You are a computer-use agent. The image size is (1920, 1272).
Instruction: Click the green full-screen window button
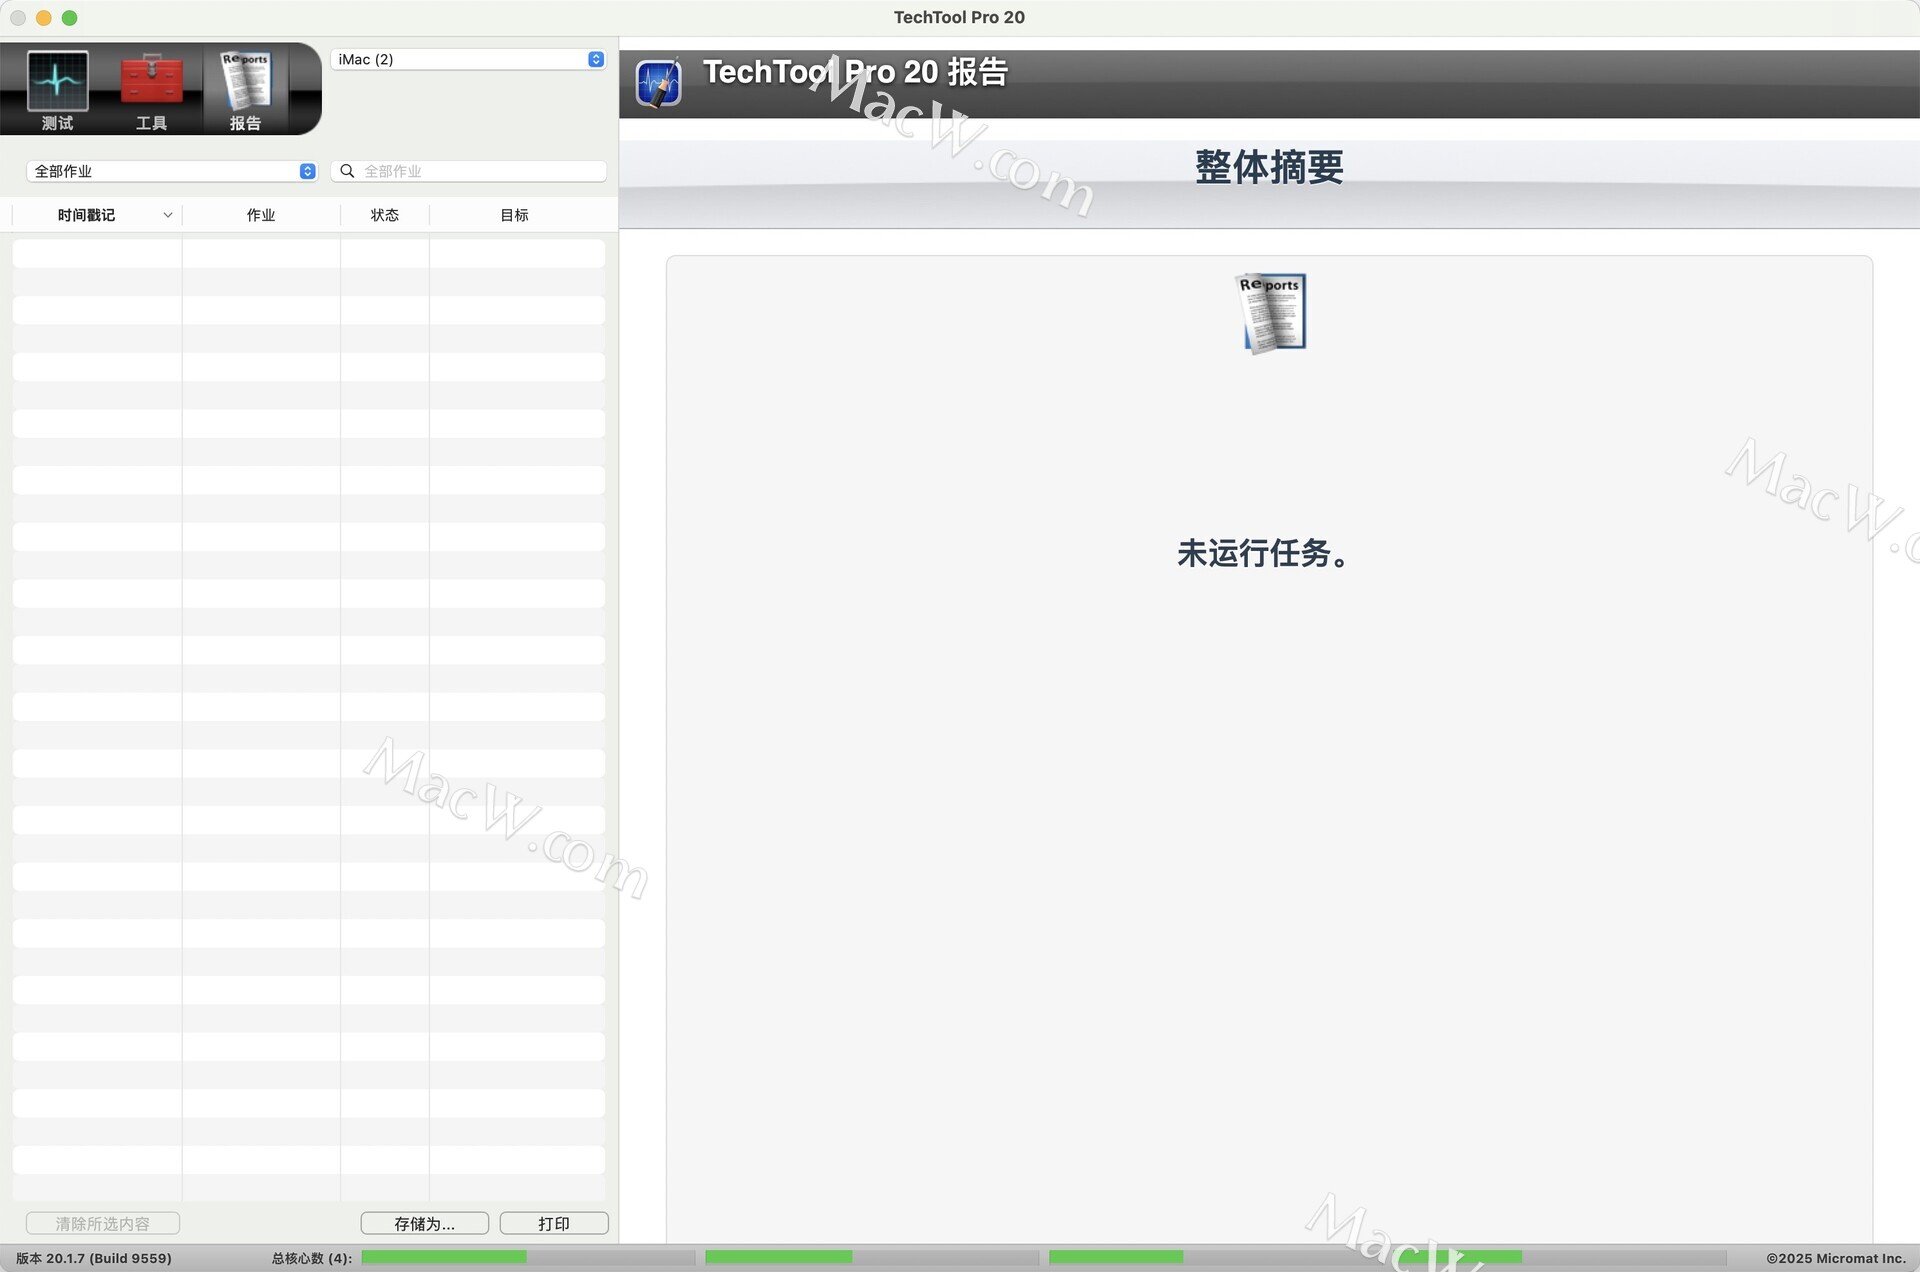(70, 18)
